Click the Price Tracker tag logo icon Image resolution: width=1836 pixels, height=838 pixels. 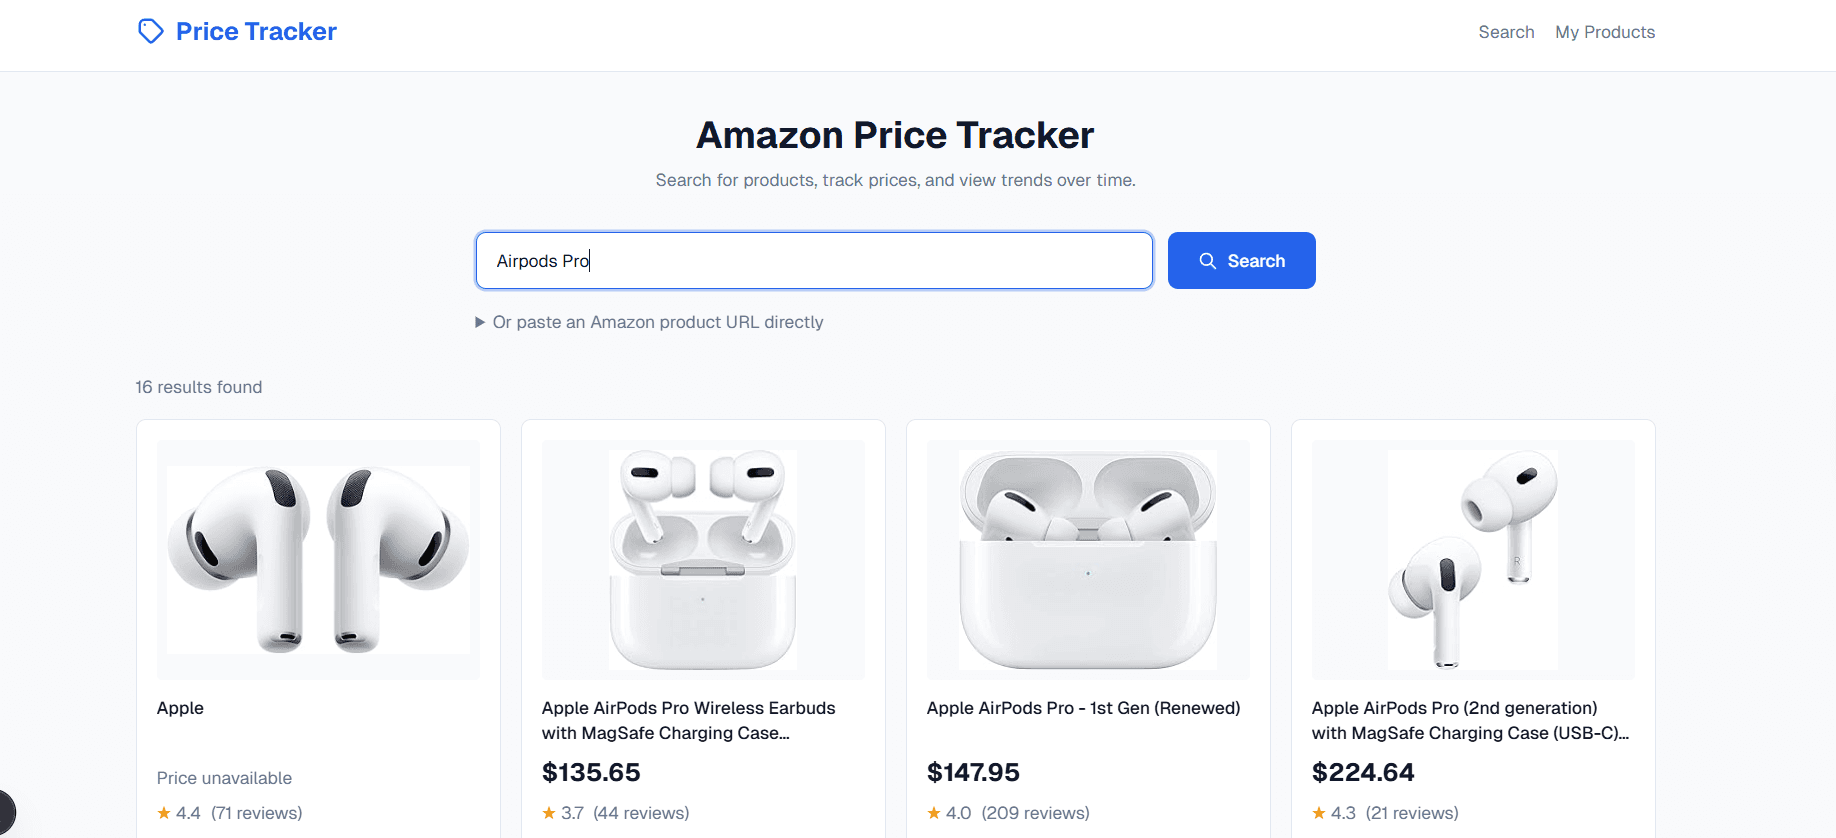(151, 31)
